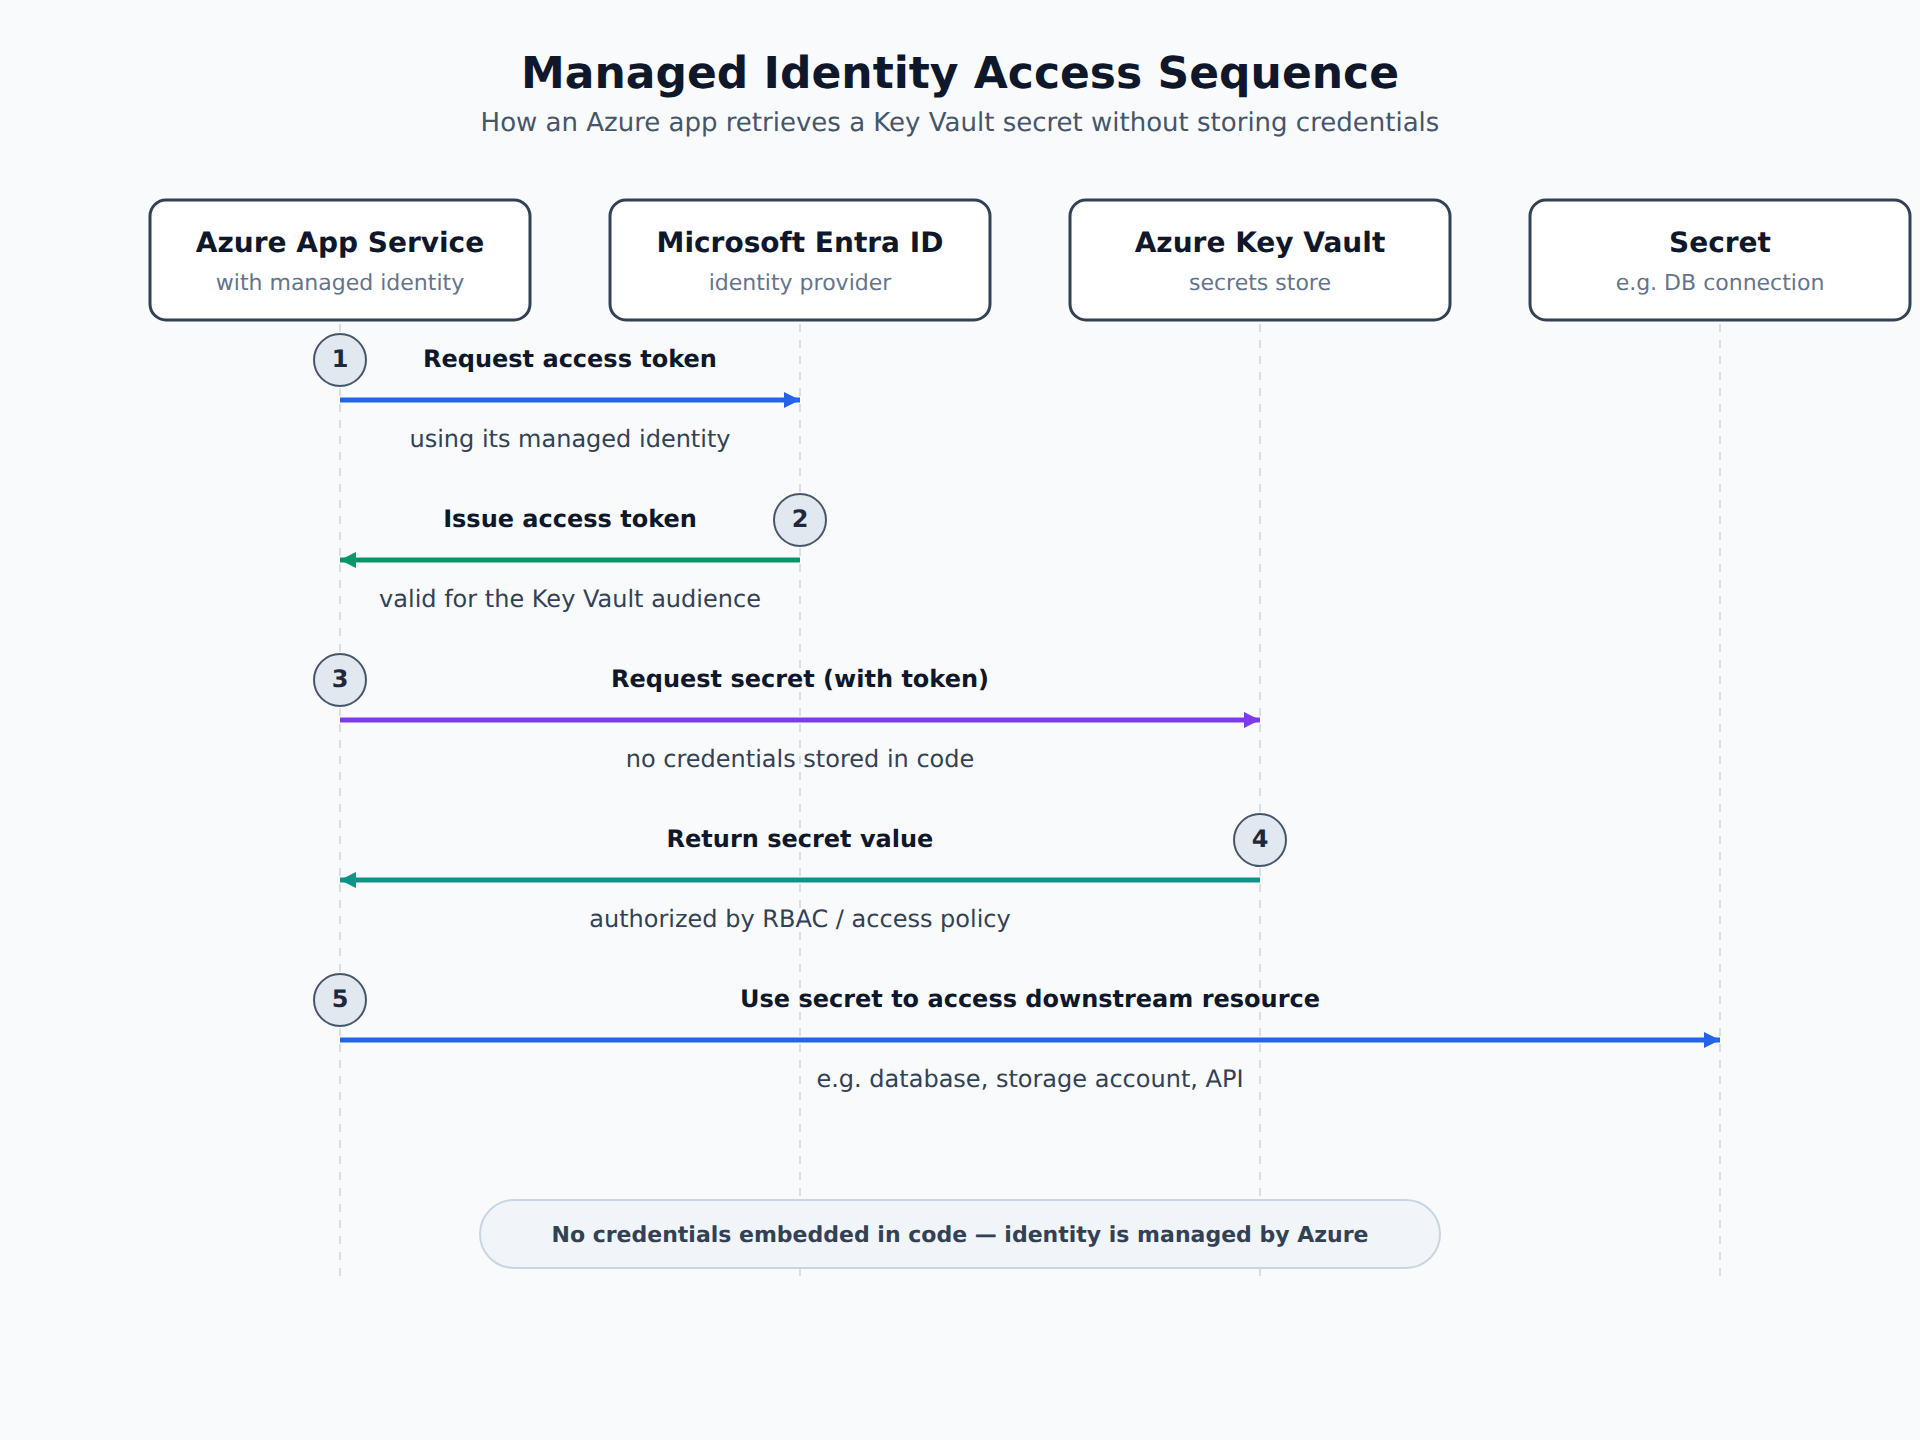Click the footer note about no embedded credentials

pyautogui.click(x=960, y=1234)
